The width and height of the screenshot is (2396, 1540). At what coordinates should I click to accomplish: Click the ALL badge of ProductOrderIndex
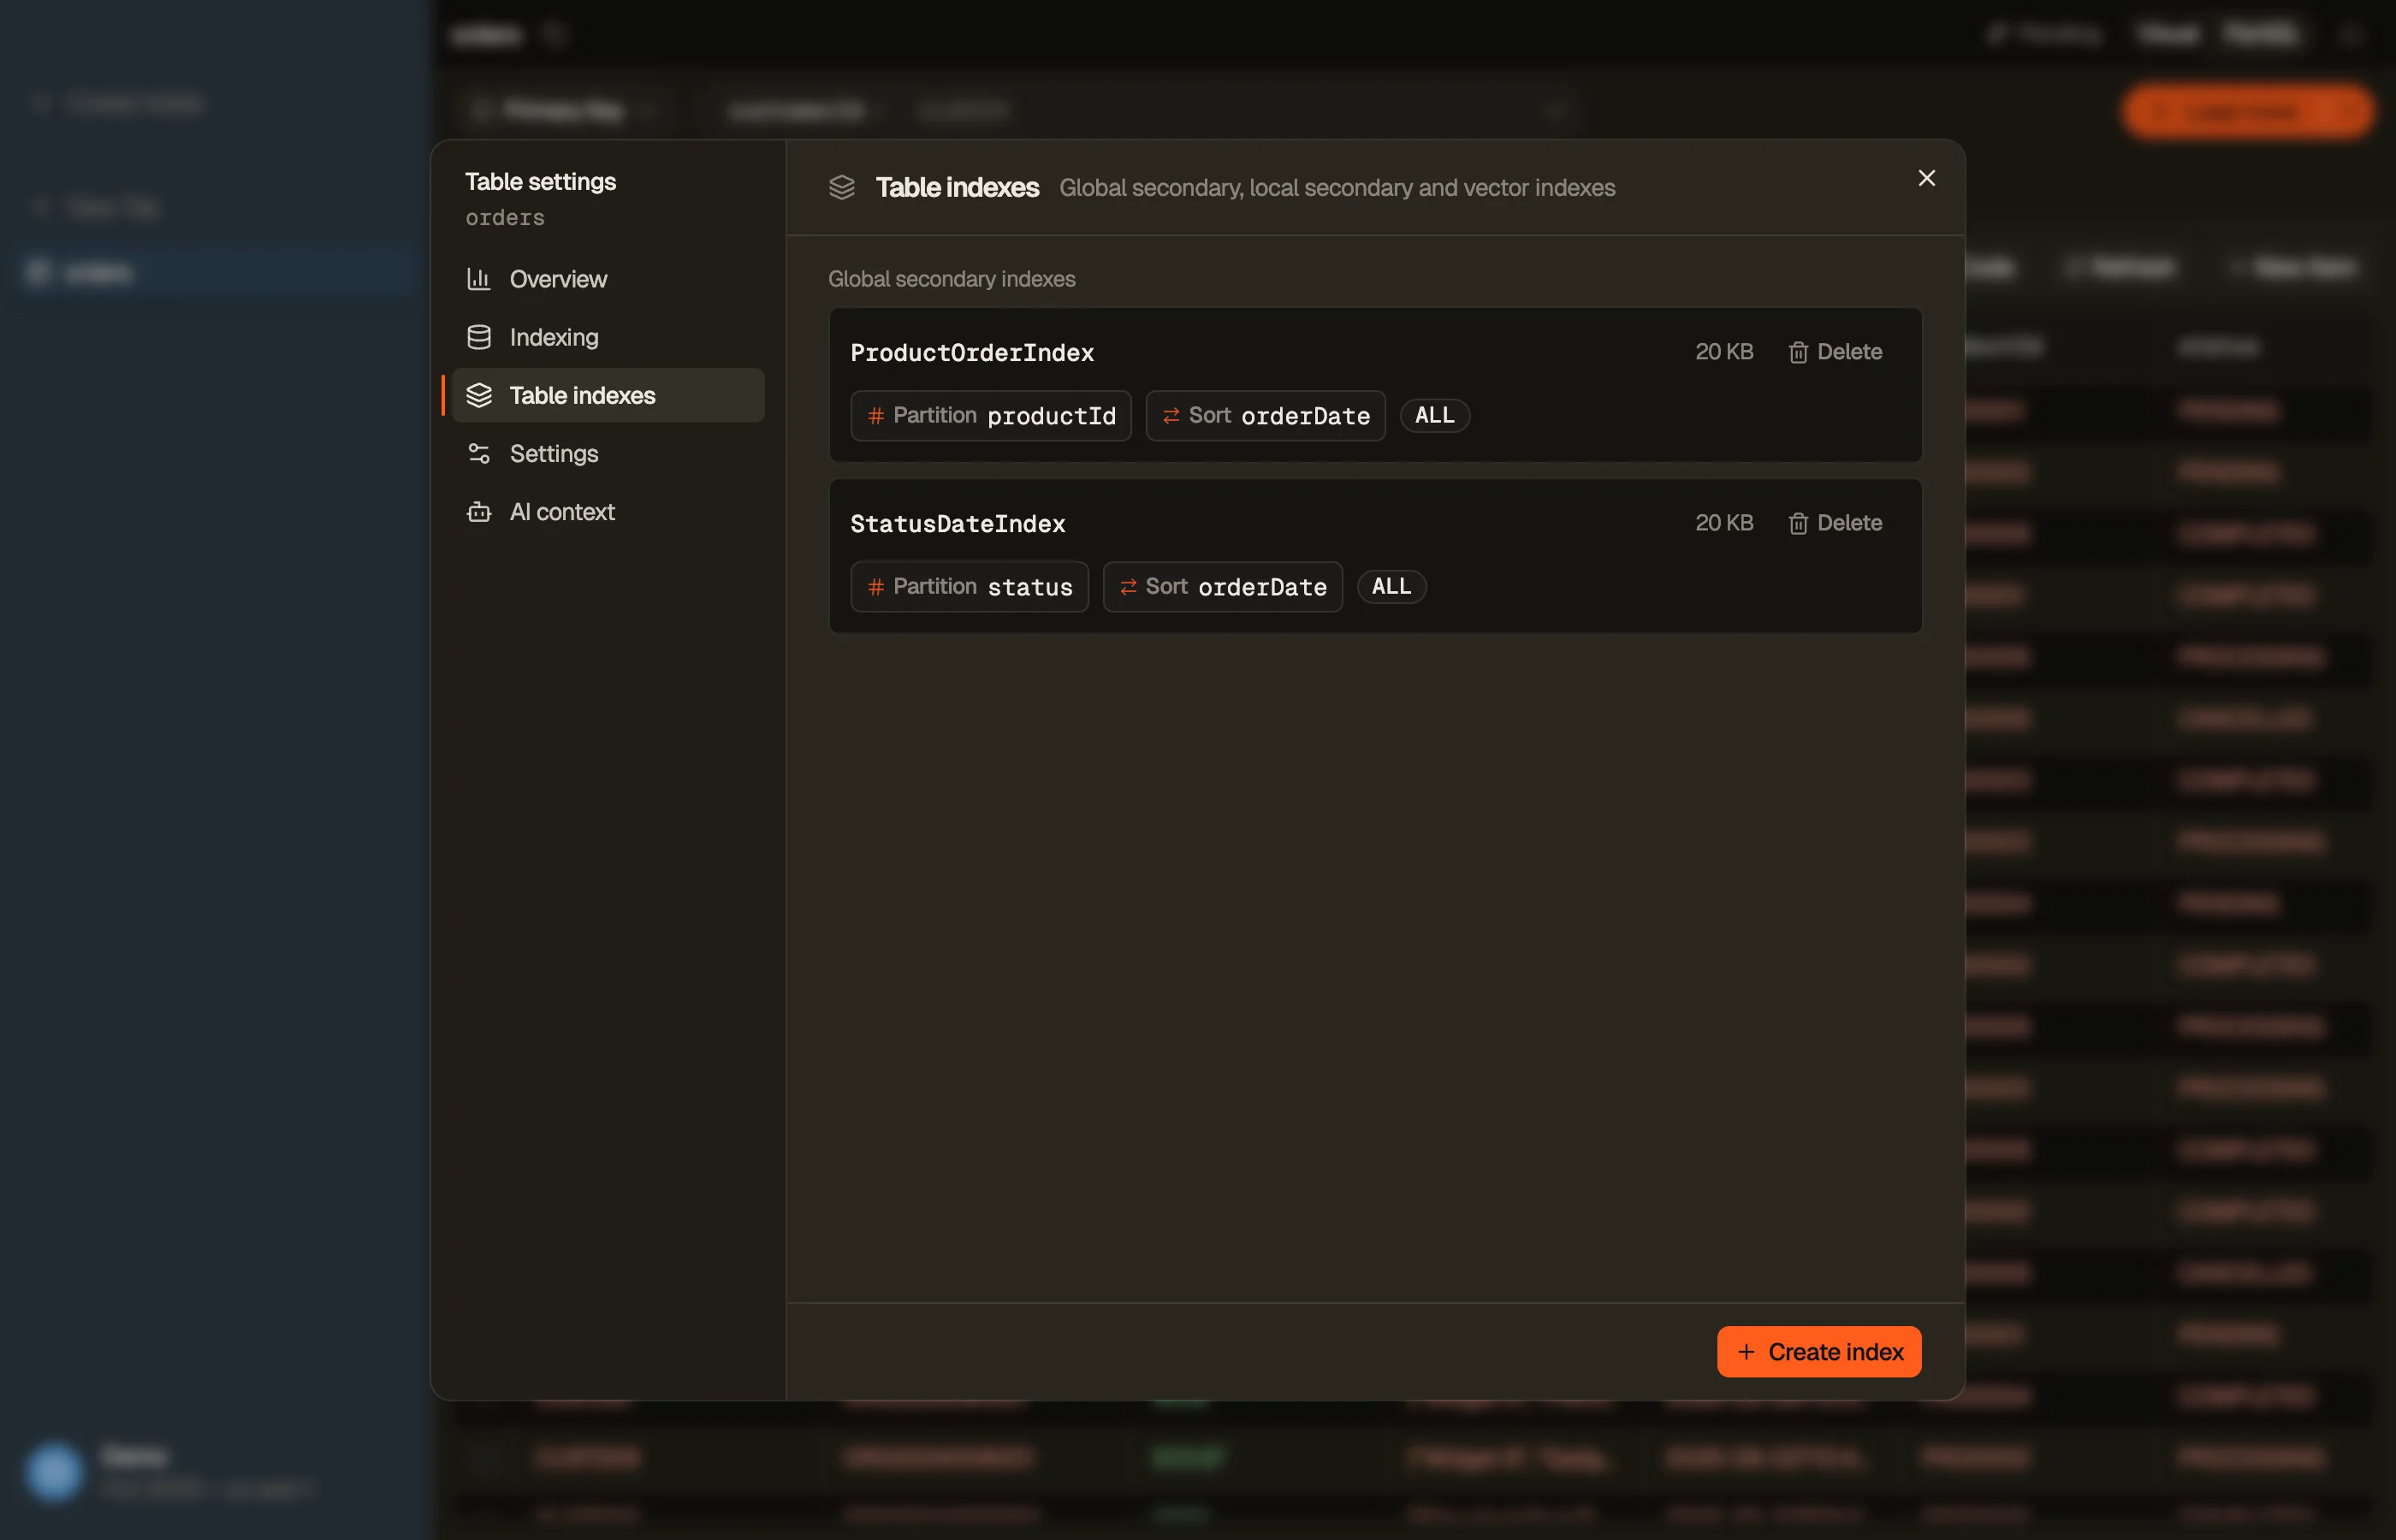point(1435,415)
